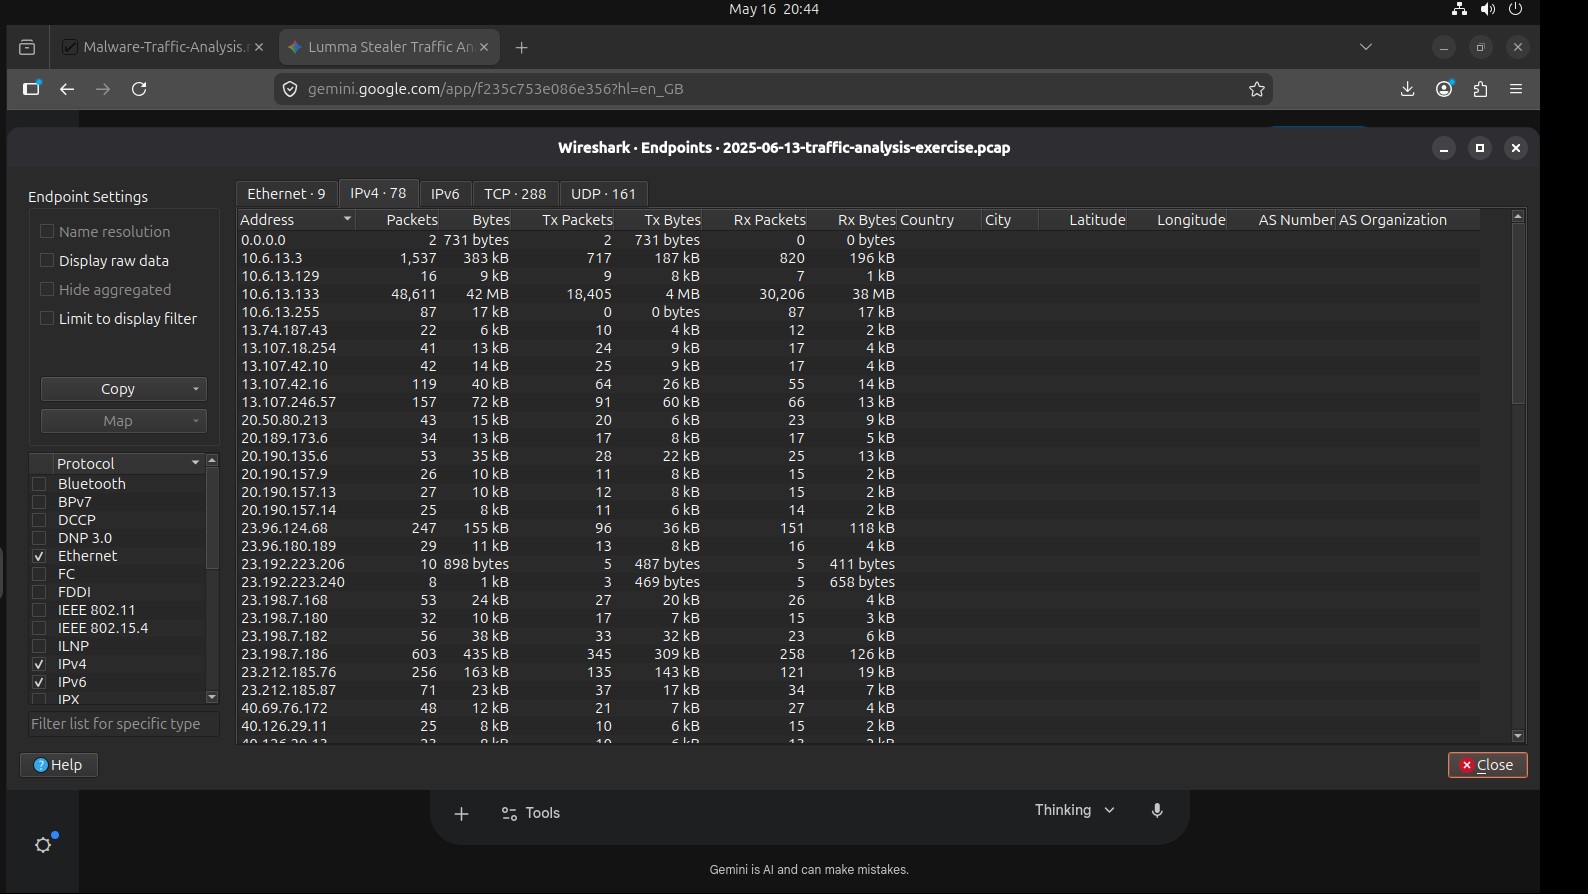List all tabs with the chevron
The height and width of the screenshot is (894, 1588).
click(x=1366, y=47)
